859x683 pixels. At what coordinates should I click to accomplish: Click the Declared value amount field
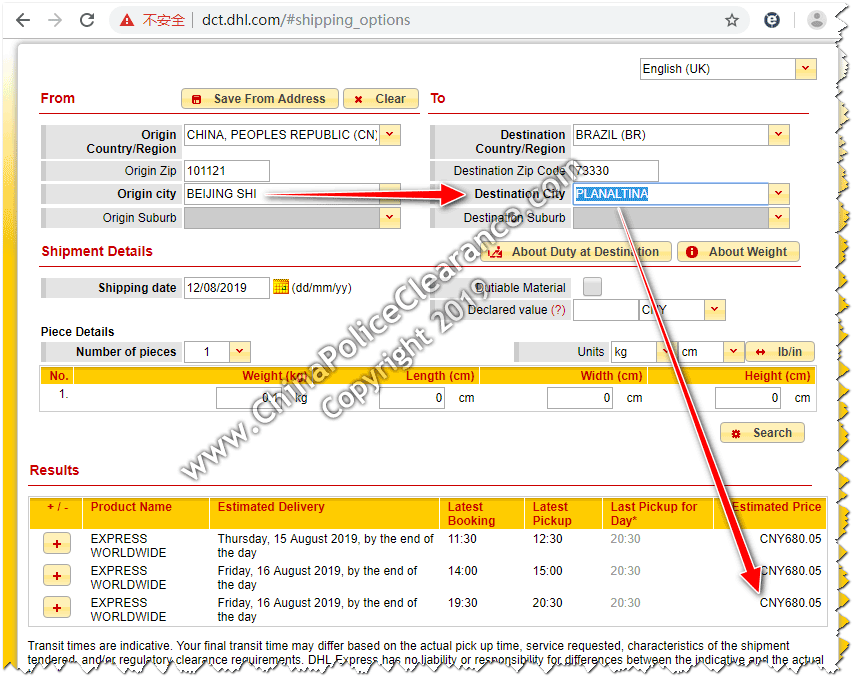point(606,310)
